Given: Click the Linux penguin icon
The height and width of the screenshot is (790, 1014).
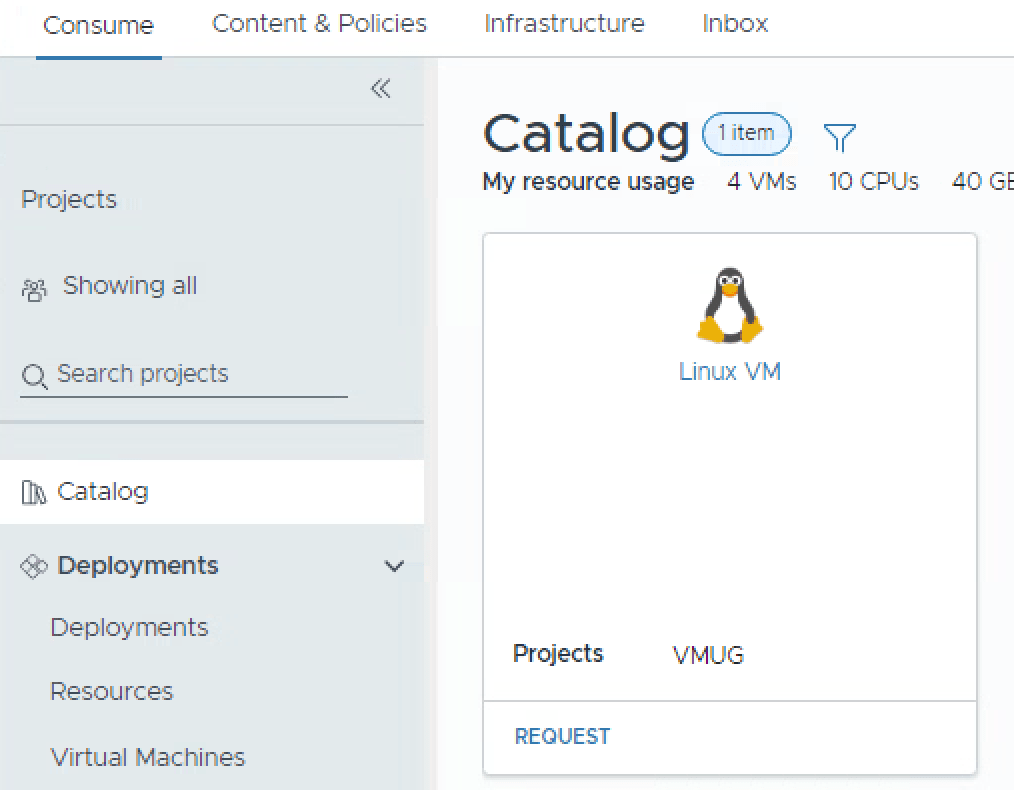Looking at the screenshot, I should 729,305.
